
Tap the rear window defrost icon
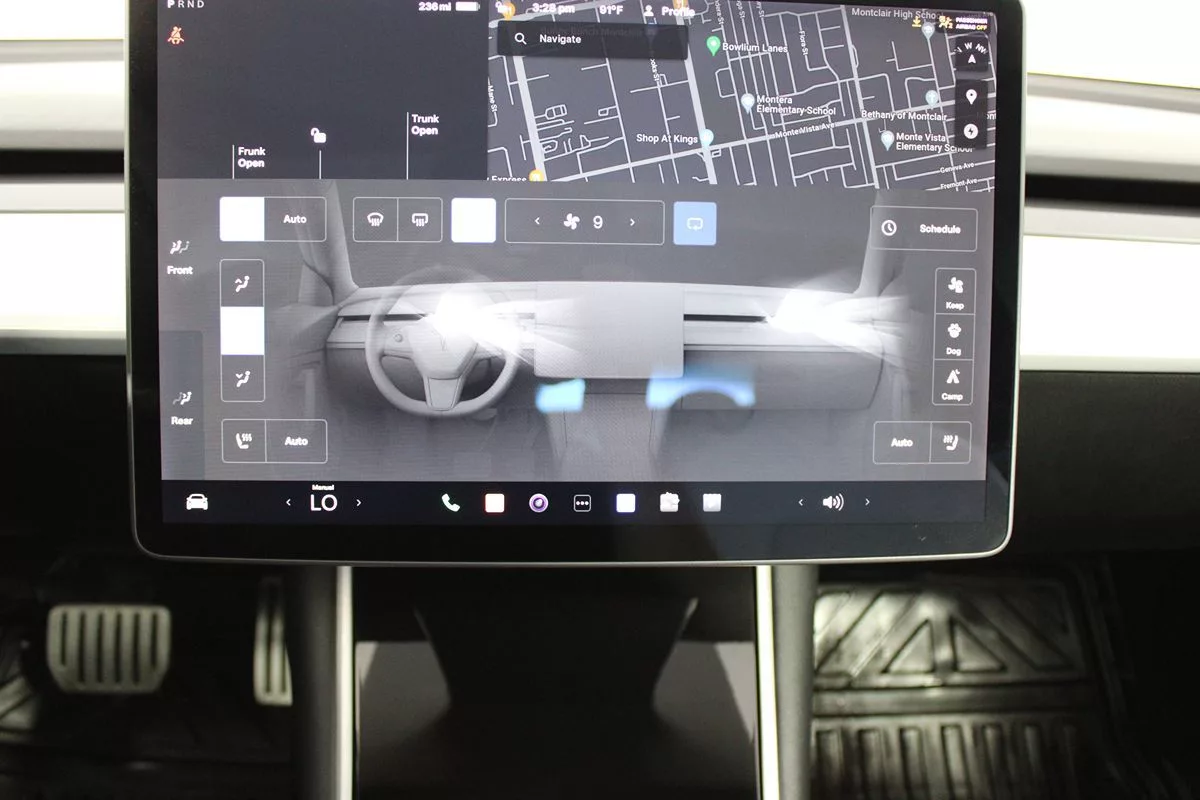point(419,220)
